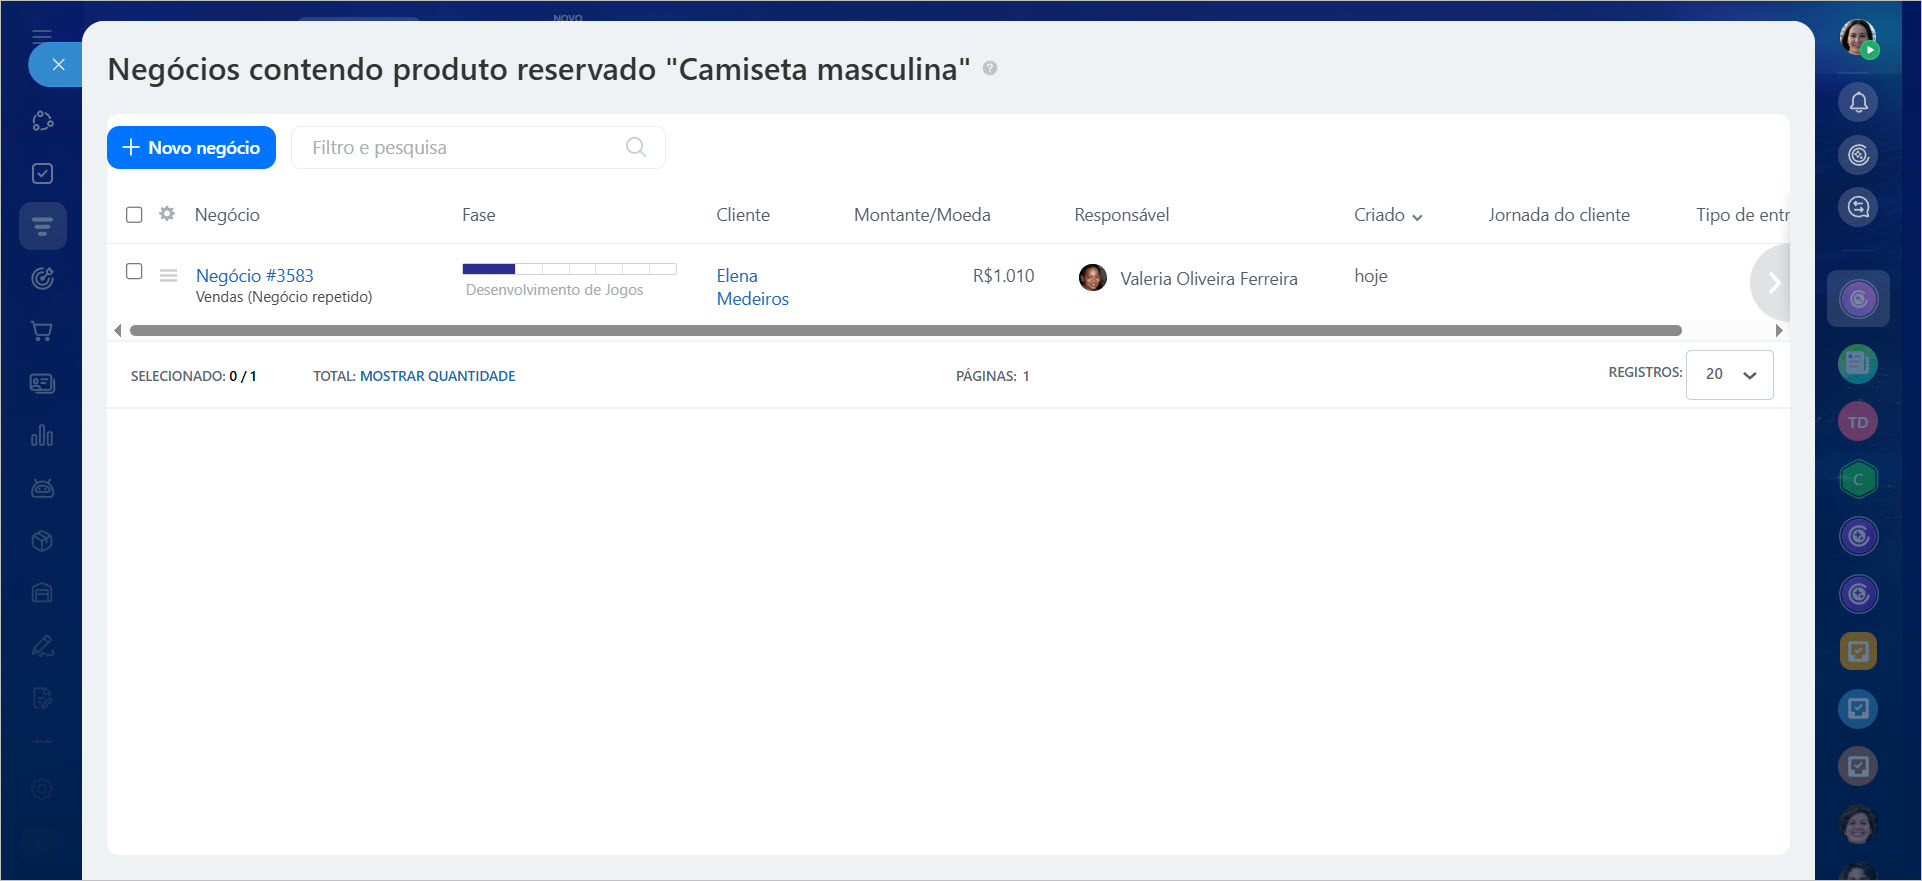
Task: Close the slider panel with X button
Action: [58, 65]
